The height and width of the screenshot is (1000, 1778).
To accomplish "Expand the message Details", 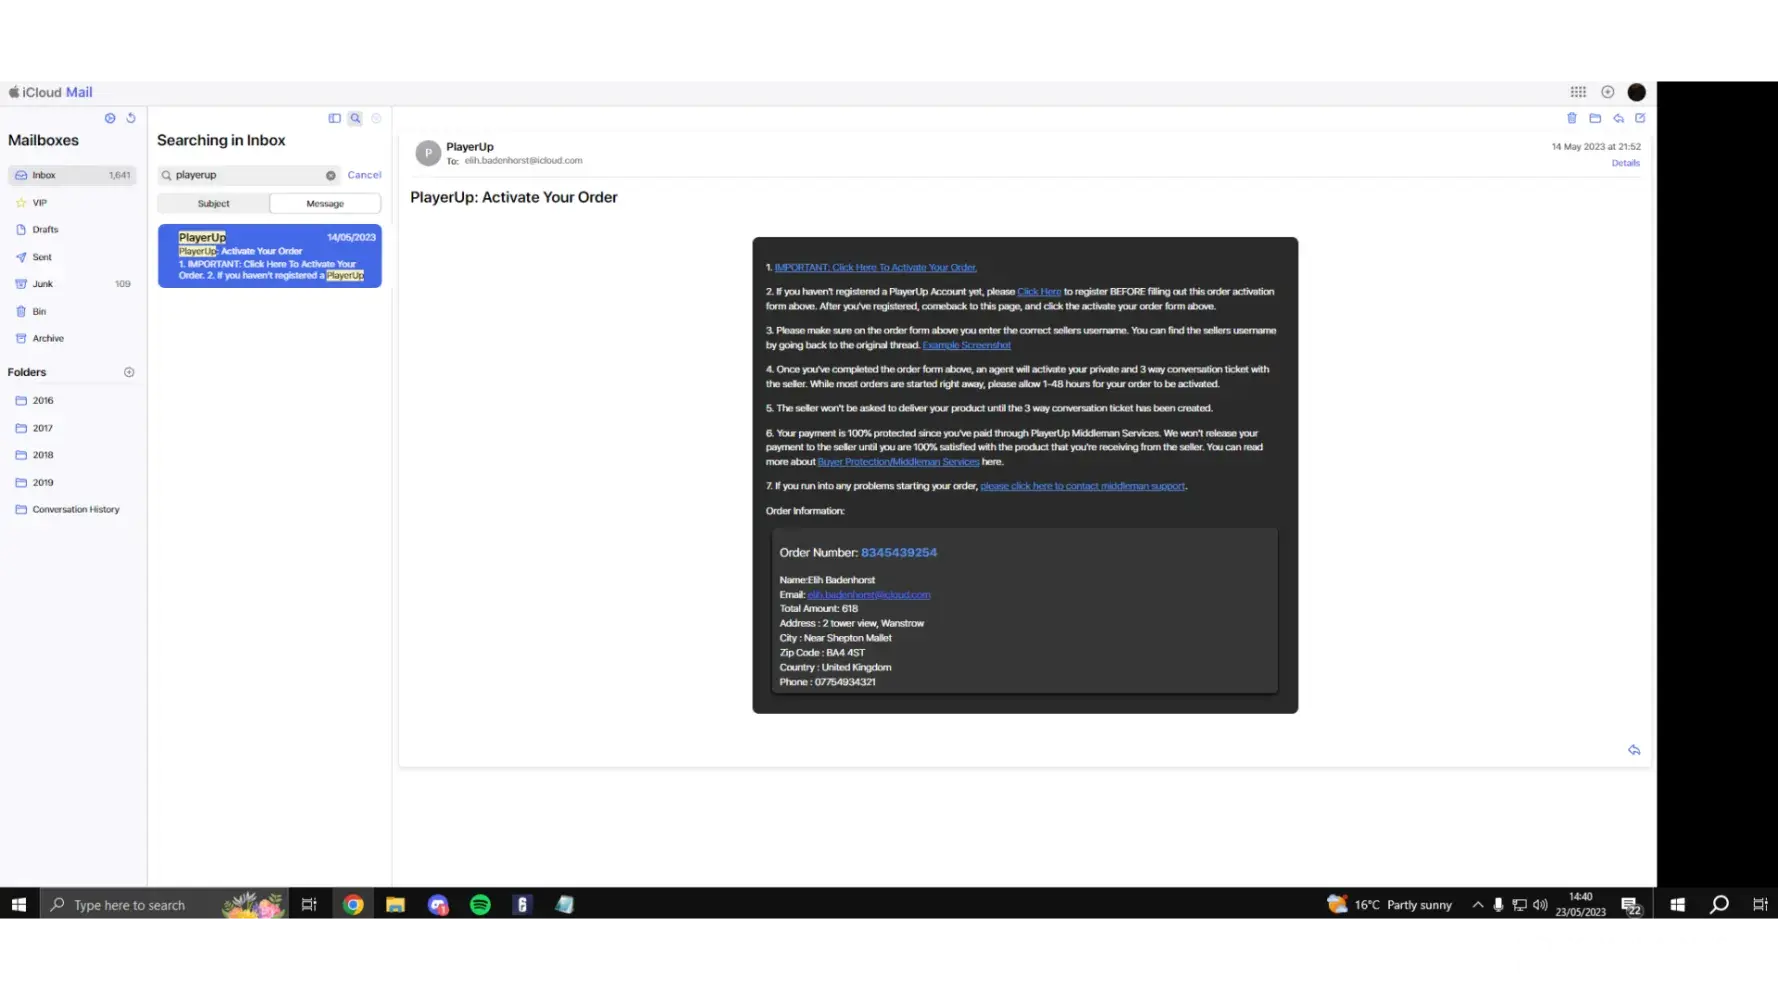I will 1625,163.
